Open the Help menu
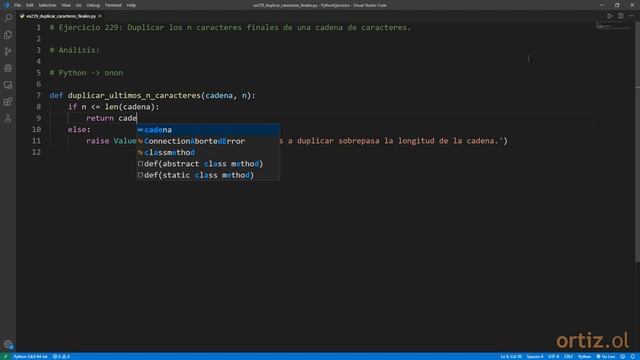The image size is (640, 360). tap(131, 5)
